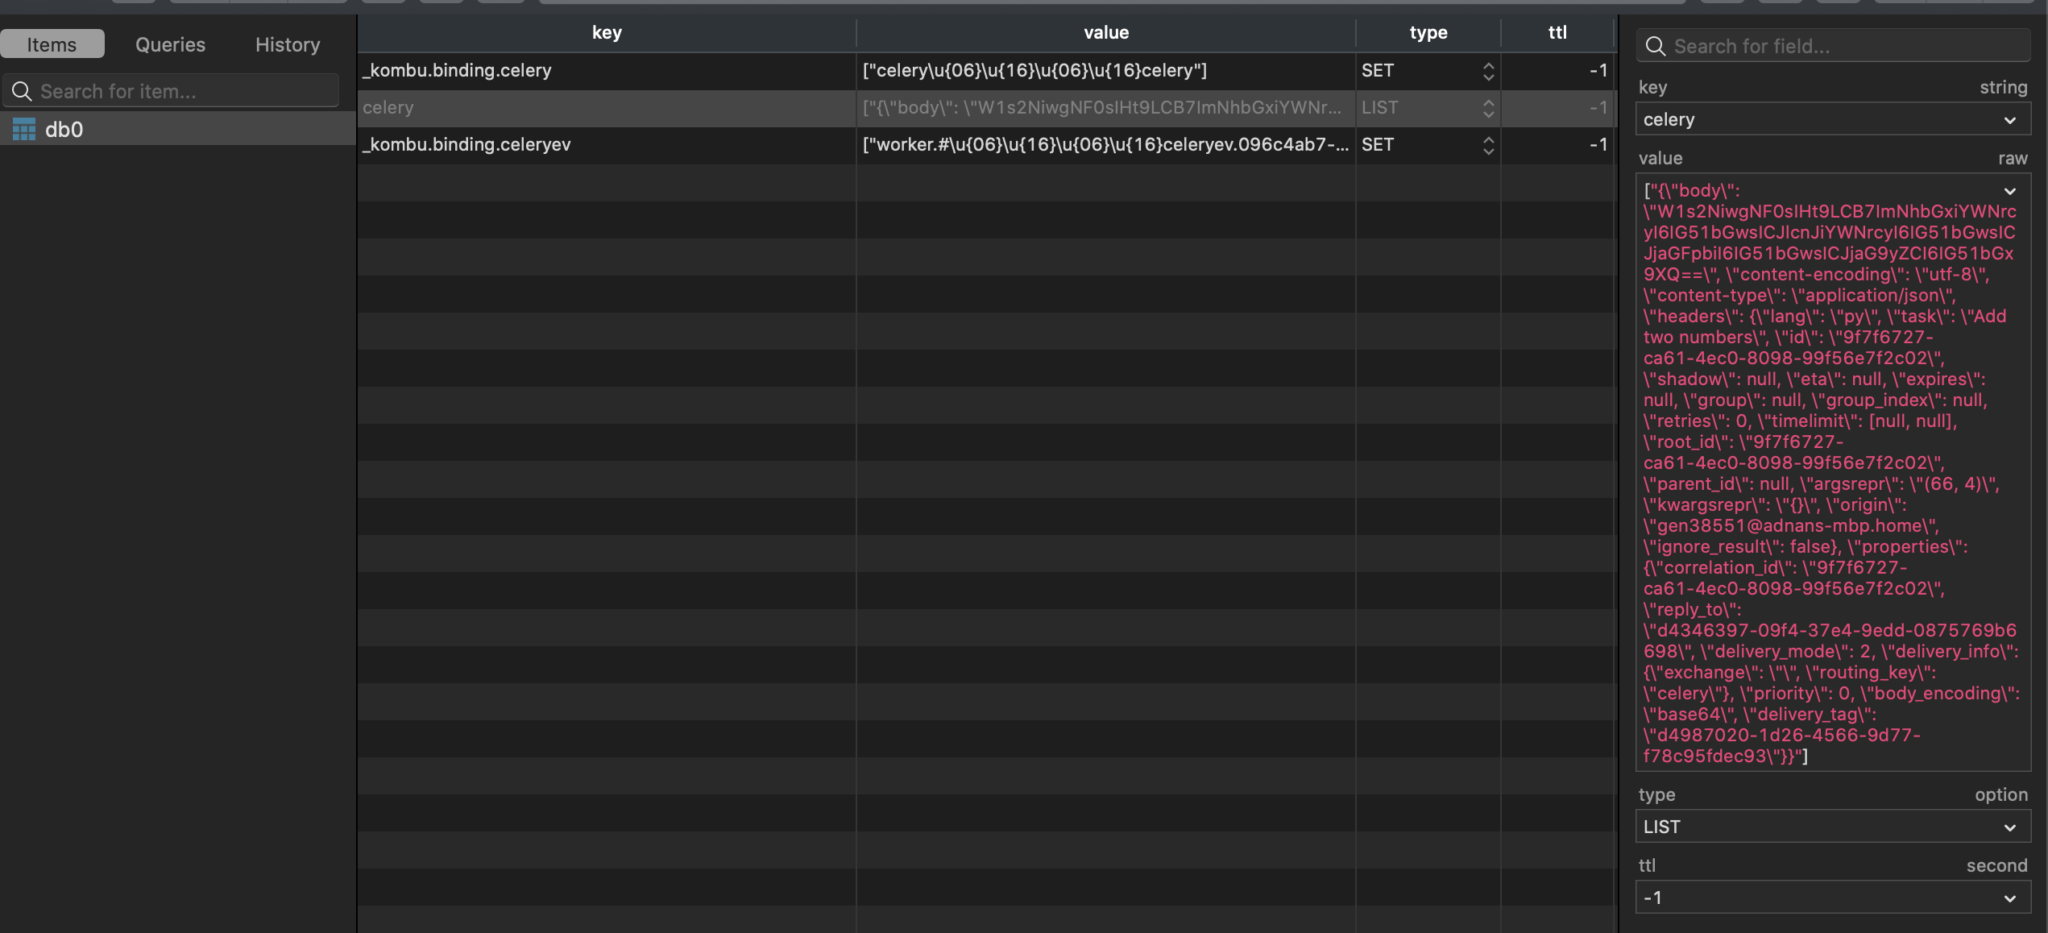Click the key column header

pos(606,32)
